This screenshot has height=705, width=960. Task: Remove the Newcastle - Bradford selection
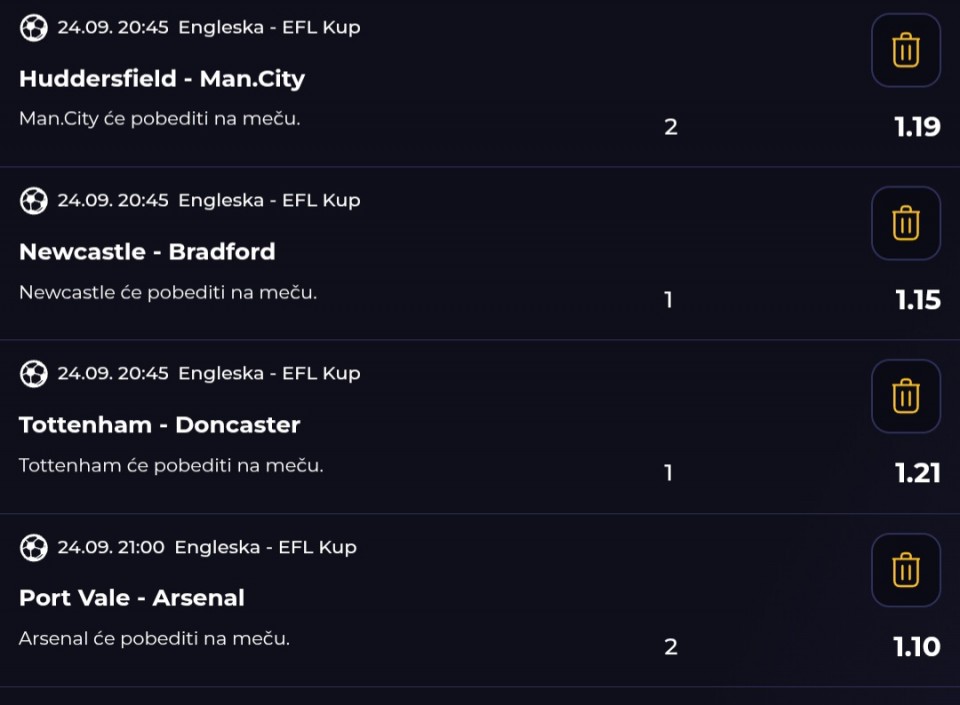point(906,223)
